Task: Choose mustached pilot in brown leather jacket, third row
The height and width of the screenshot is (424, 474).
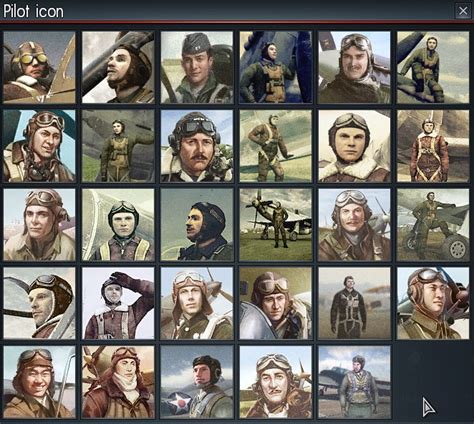Action: coord(354,225)
